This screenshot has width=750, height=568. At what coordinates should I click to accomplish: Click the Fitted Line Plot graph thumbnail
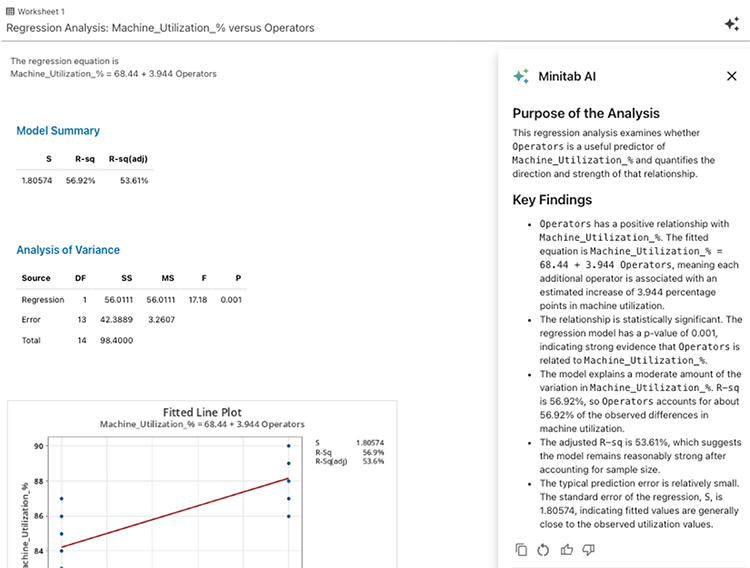pos(202,484)
